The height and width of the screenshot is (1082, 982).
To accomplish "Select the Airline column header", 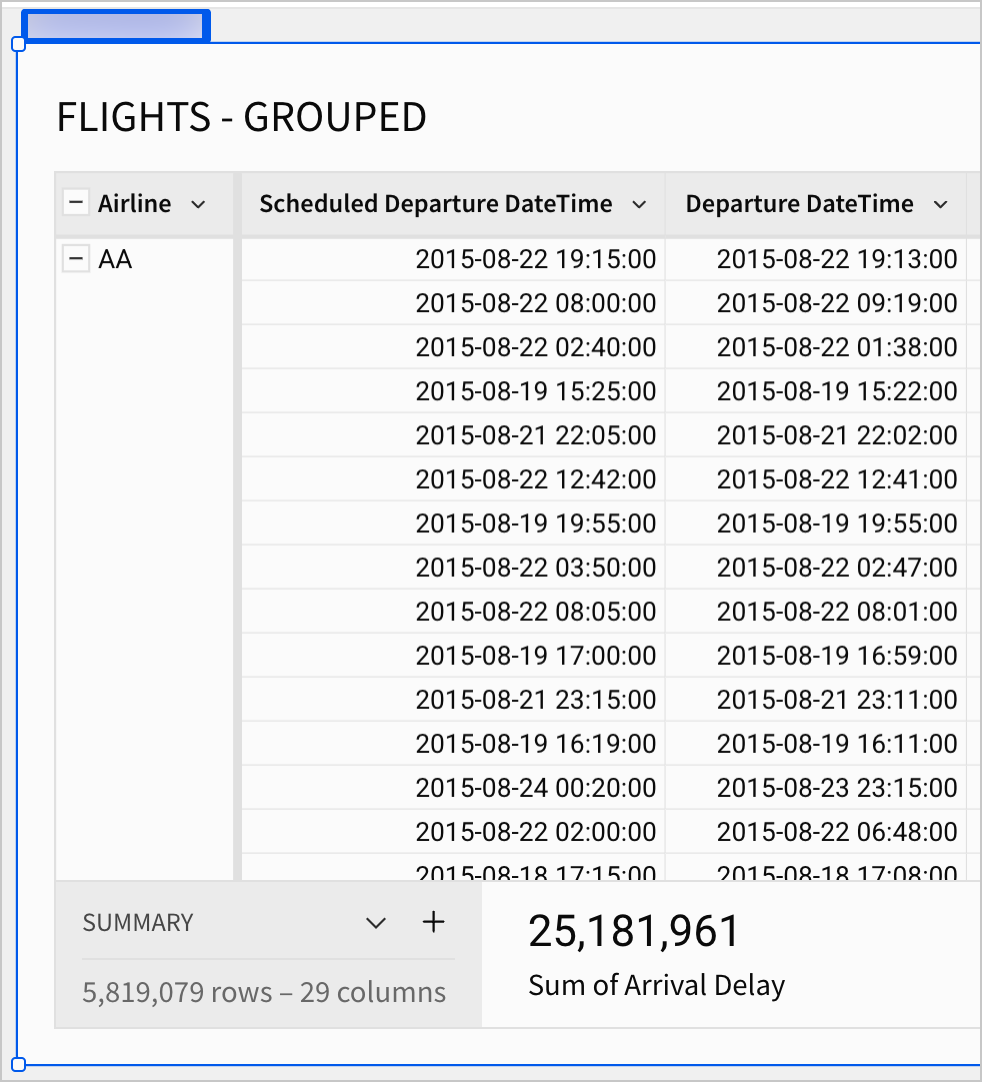I will tap(134, 204).
